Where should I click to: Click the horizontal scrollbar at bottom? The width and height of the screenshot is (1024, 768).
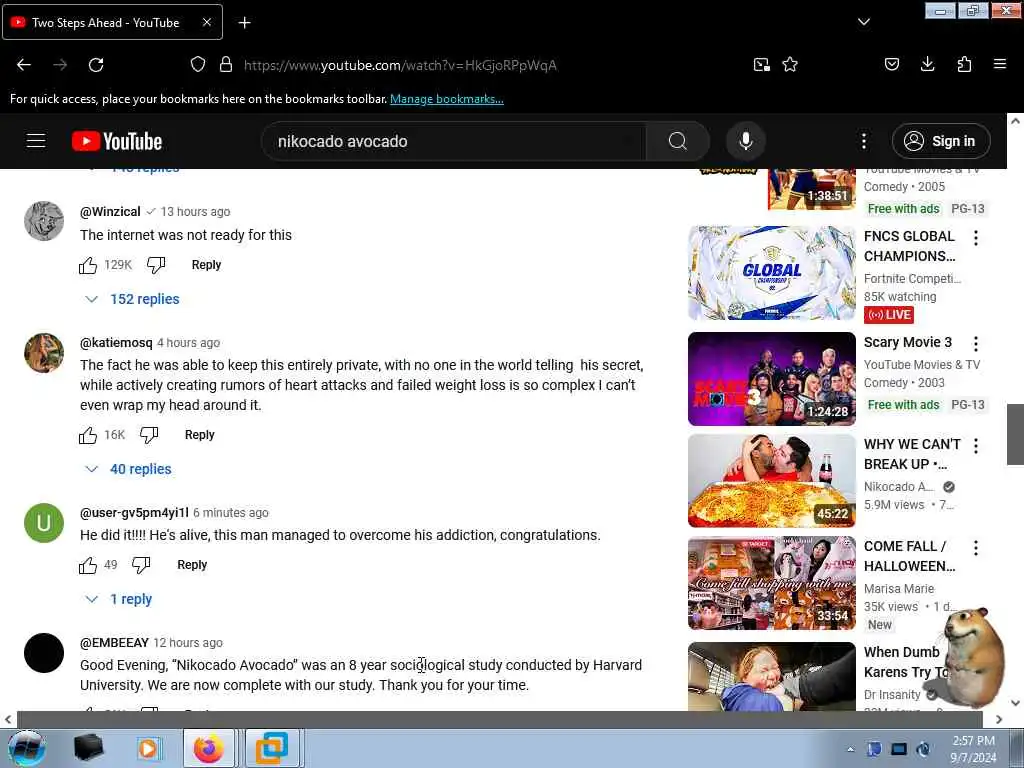[499, 719]
